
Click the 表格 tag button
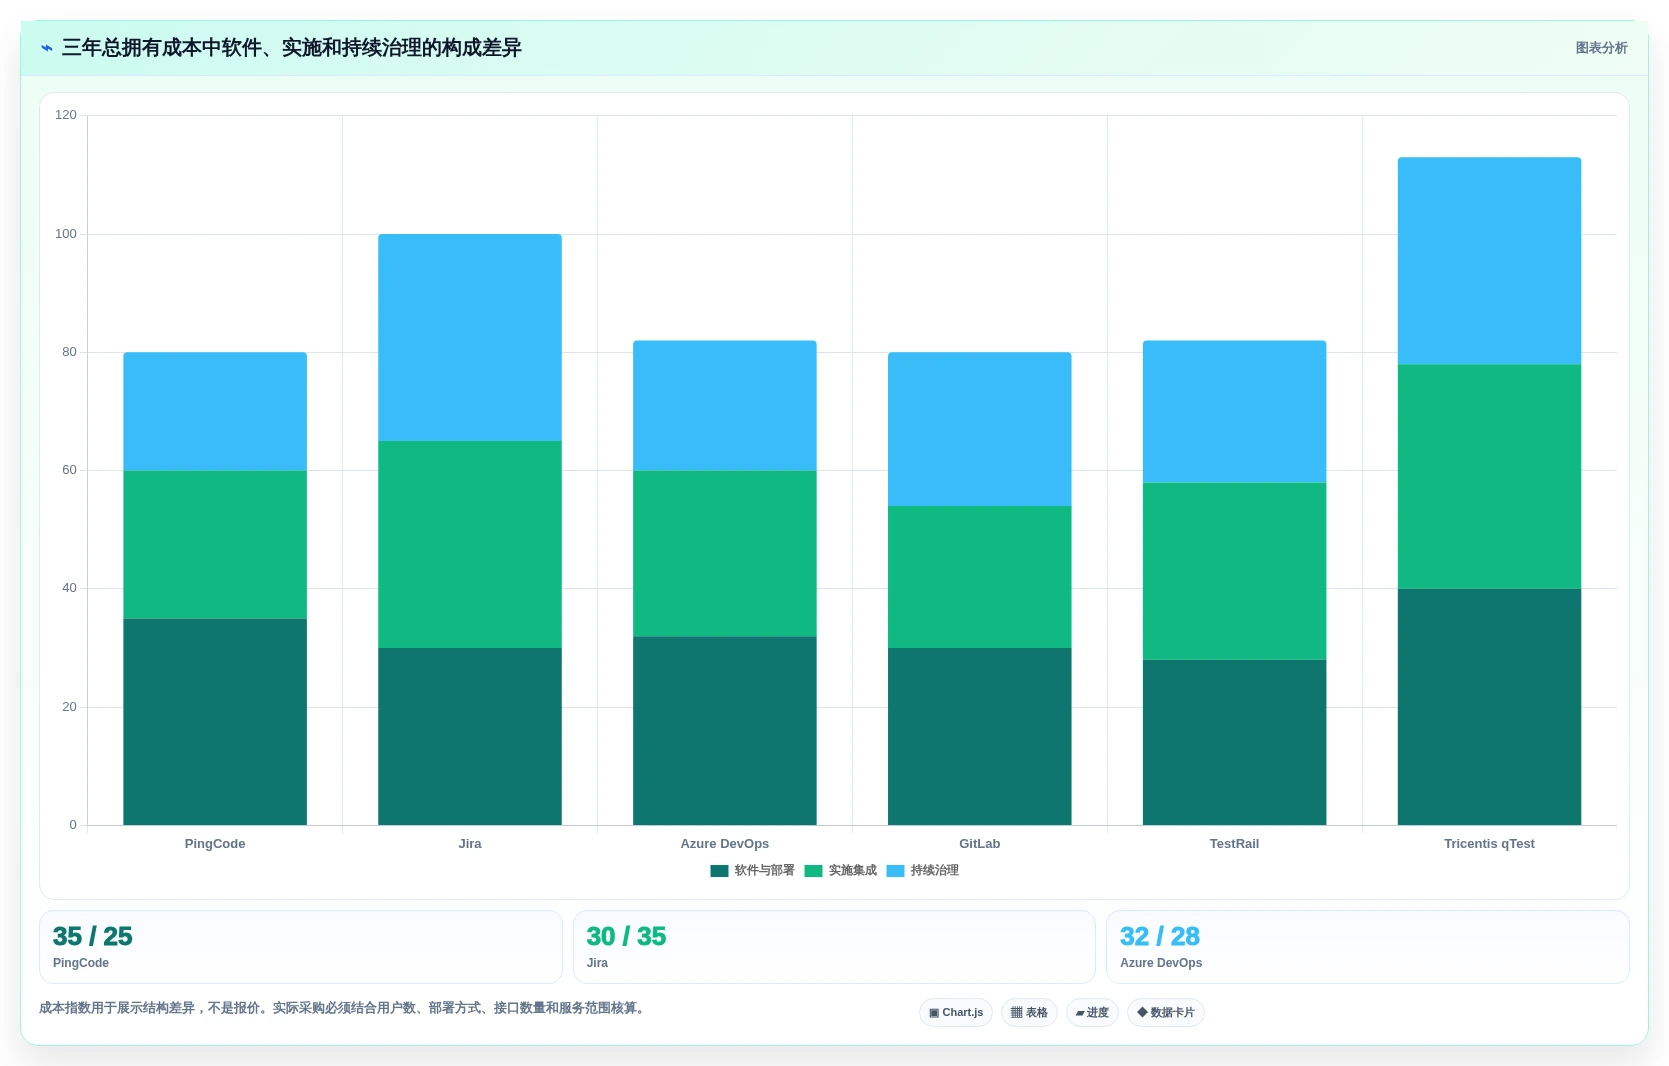pyautogui.click(x=1029, y=1012)
